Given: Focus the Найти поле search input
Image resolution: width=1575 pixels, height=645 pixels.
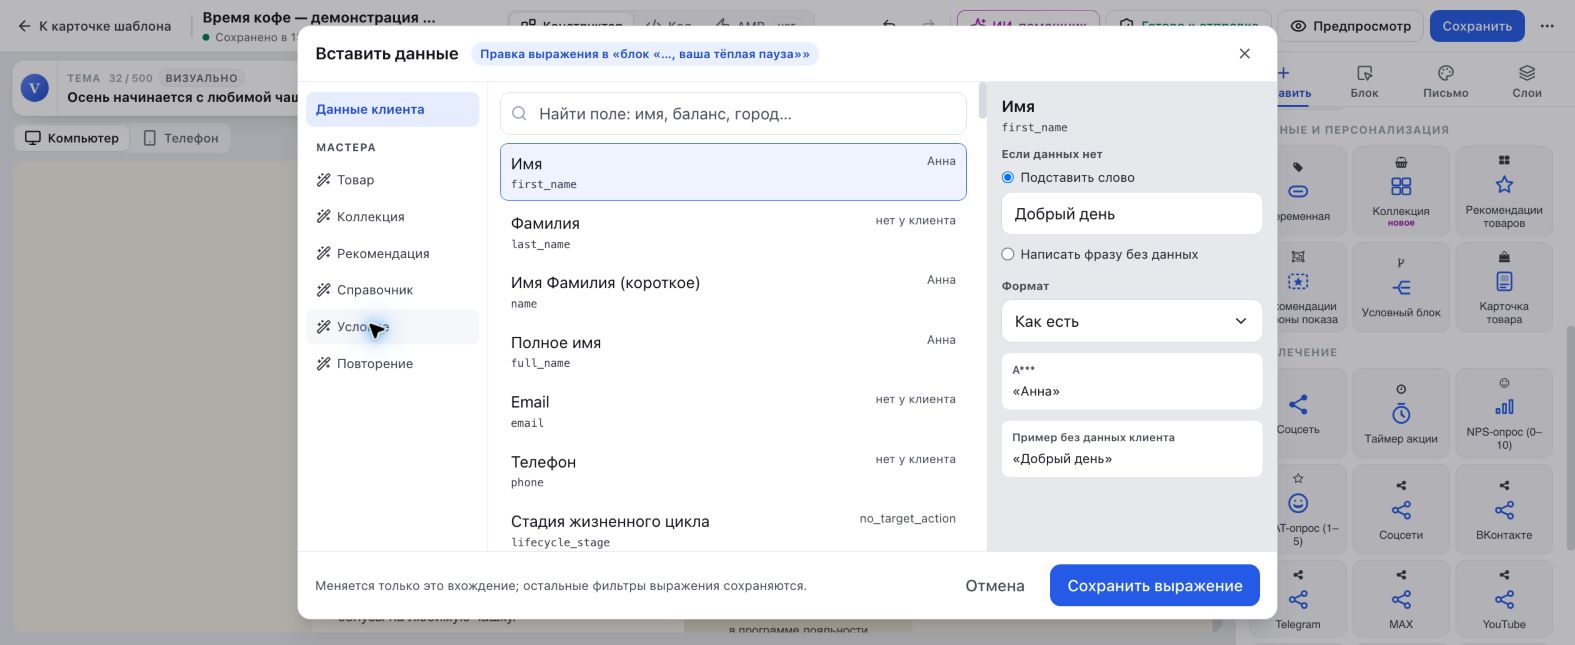Looking at the screenshot, I should click(x=733, y=114).
